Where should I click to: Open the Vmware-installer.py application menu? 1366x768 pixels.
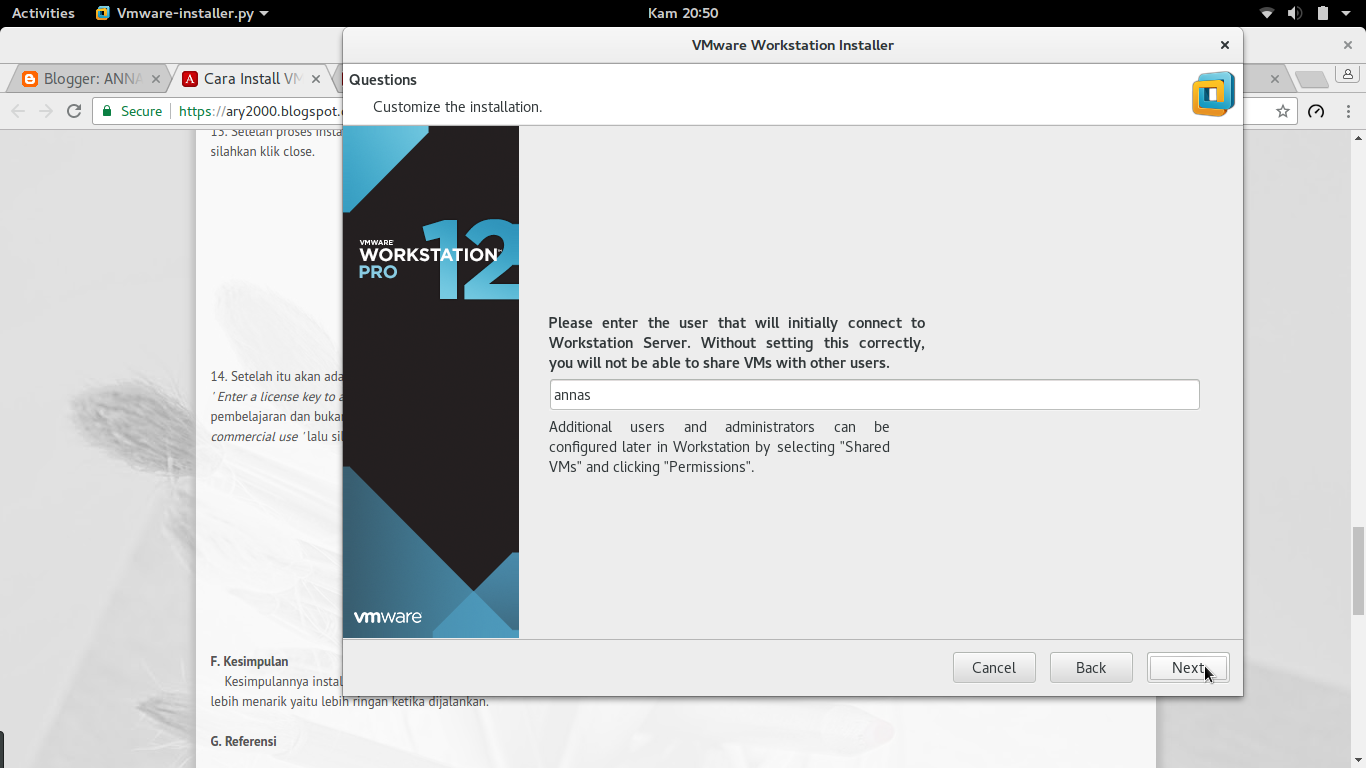pyautogui.click(x=182, y=13)
